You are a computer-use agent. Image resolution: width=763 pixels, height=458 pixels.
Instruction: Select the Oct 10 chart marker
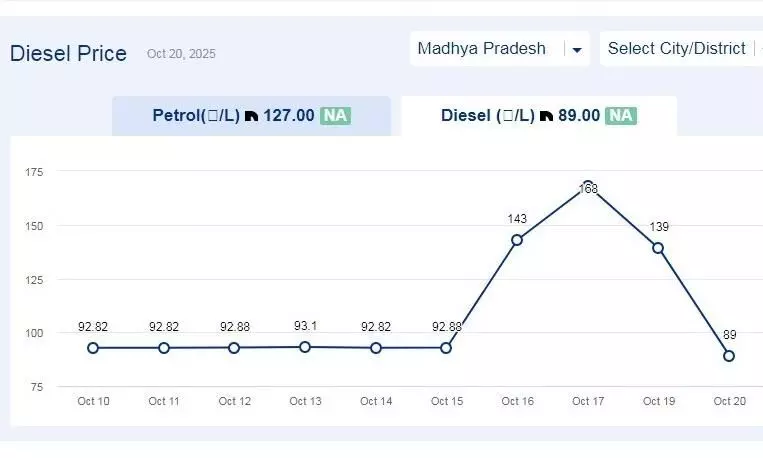[x=93, y=348]
